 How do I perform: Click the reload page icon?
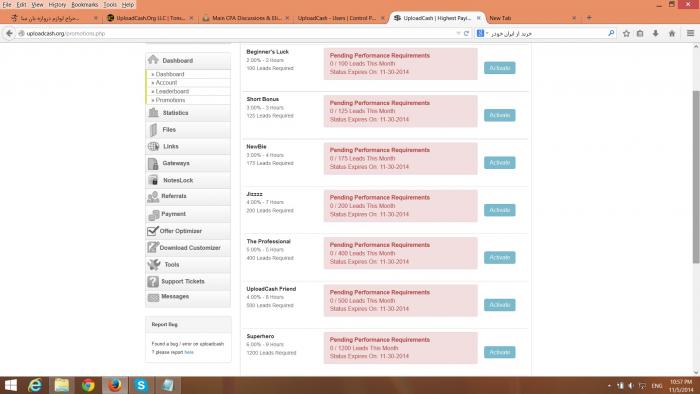click(466, 33)
